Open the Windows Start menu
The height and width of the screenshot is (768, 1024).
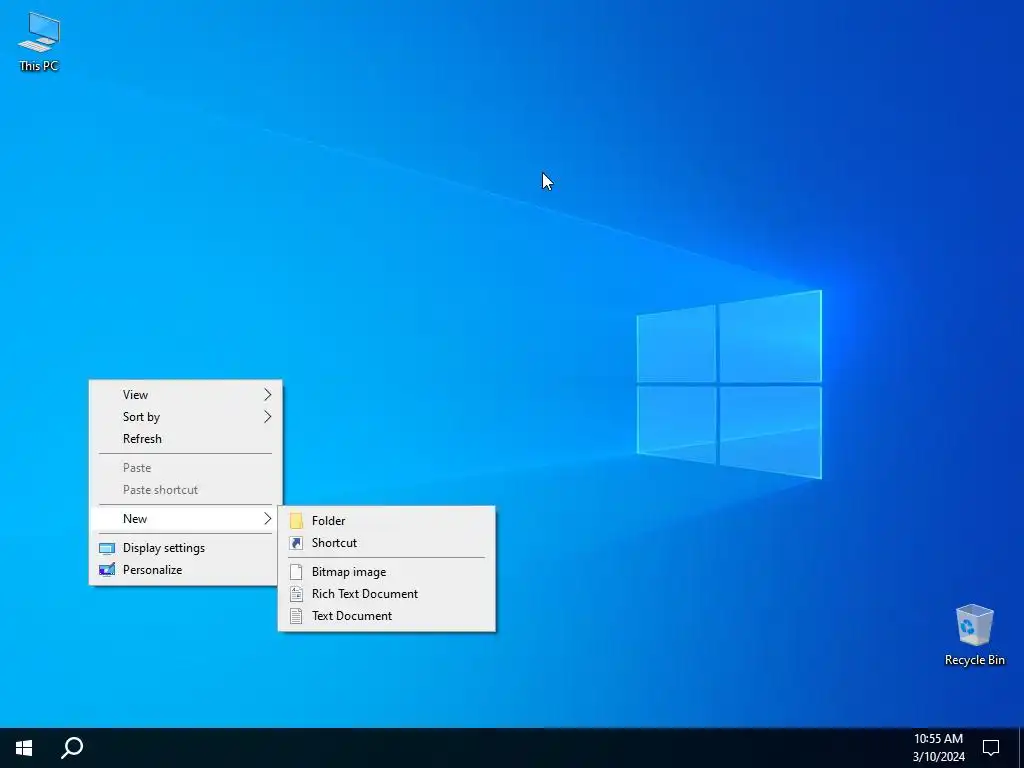(x=24, y=748)
